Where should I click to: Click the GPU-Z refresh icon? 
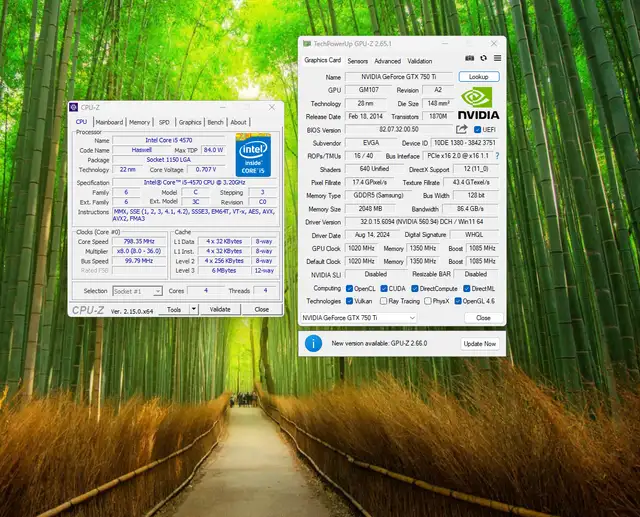[x=484, y=58]
